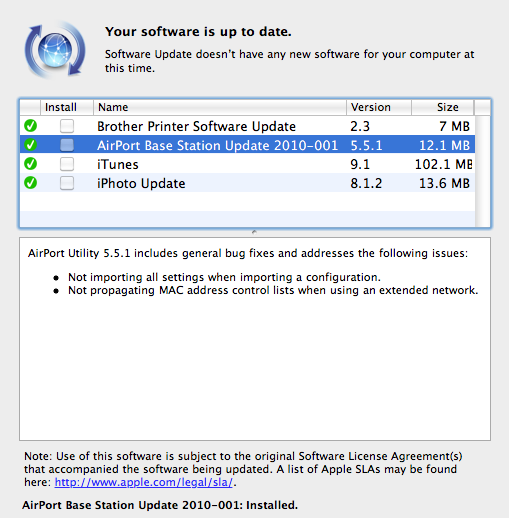The height and width of the screenshot is (518, 509).
Task: Click 'AirPort Base Station Update 2010-001: Installed.' status
Action: [160, 505]
